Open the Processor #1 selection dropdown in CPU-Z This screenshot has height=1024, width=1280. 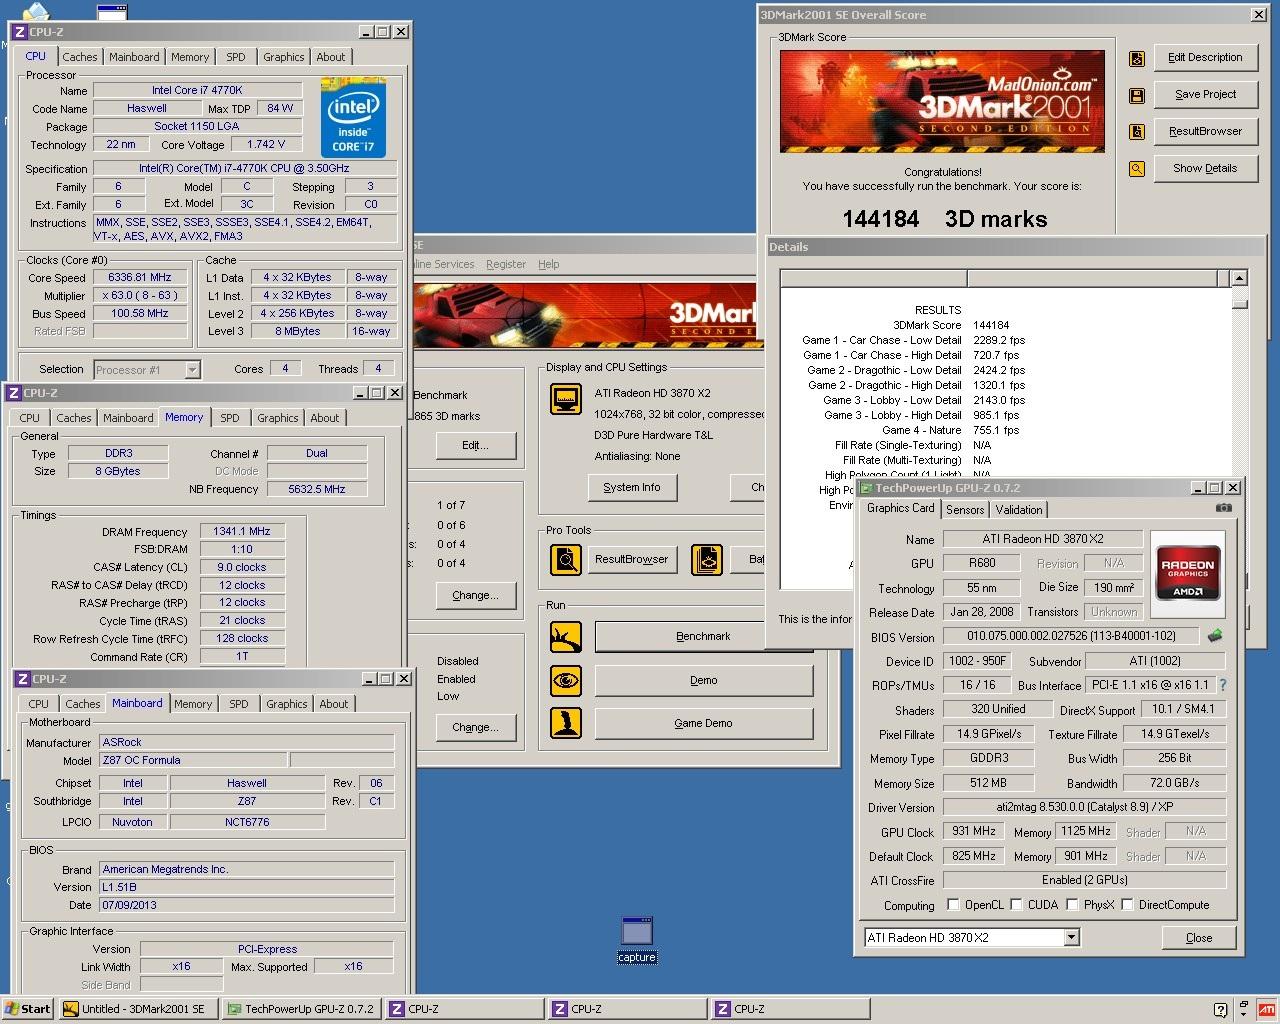pos(192,370)
